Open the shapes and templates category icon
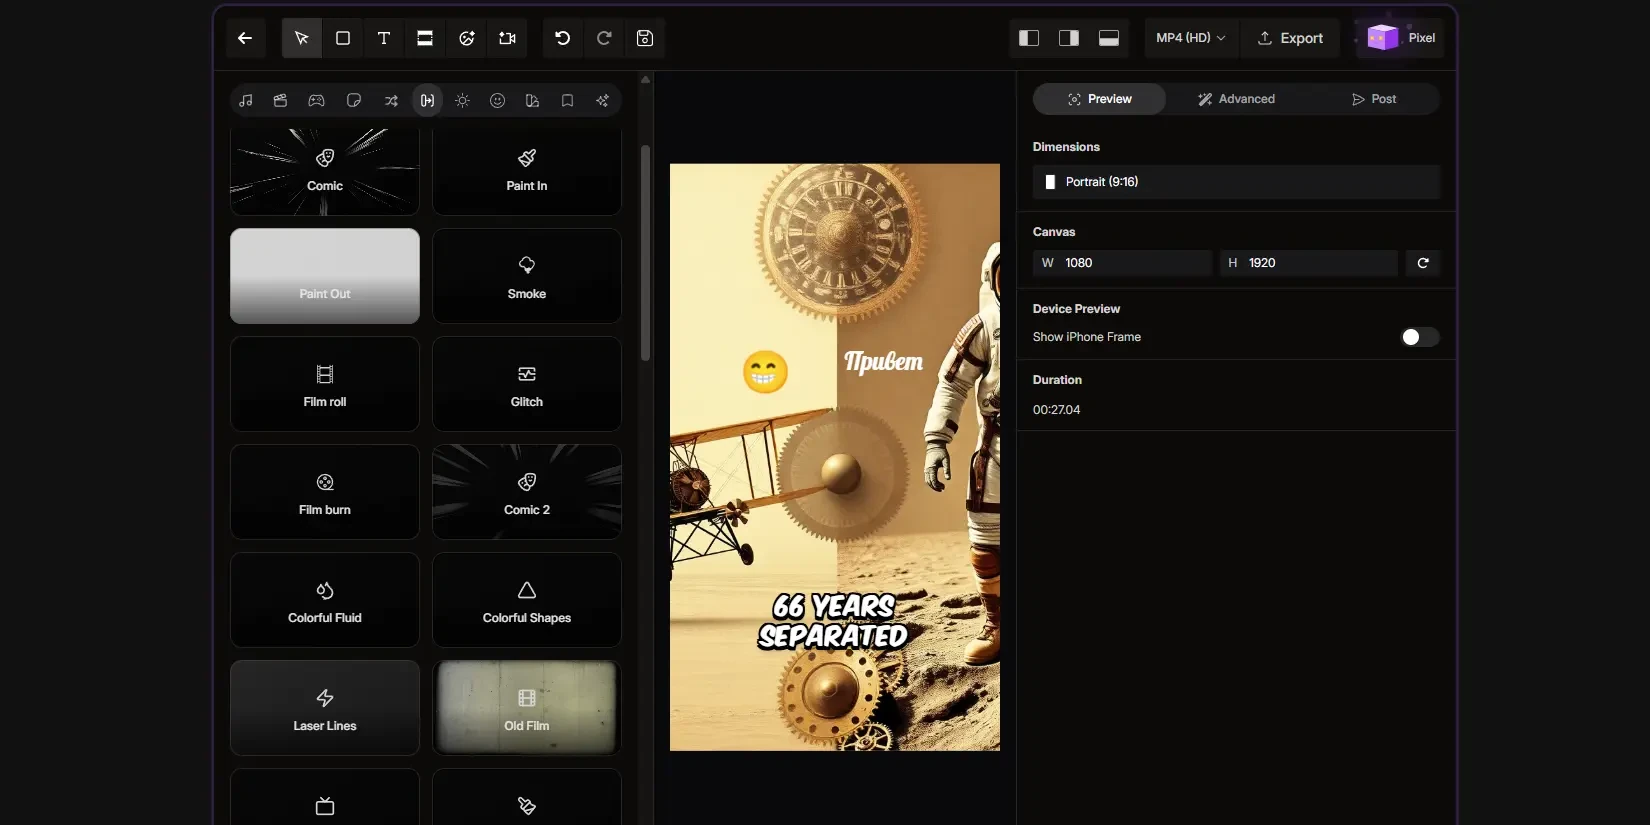 532,100
